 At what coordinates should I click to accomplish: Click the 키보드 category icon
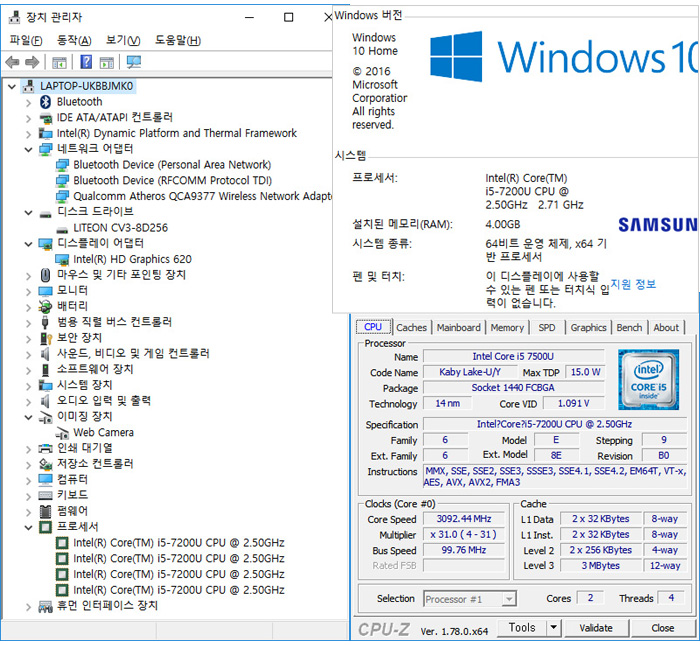[46, 495]
